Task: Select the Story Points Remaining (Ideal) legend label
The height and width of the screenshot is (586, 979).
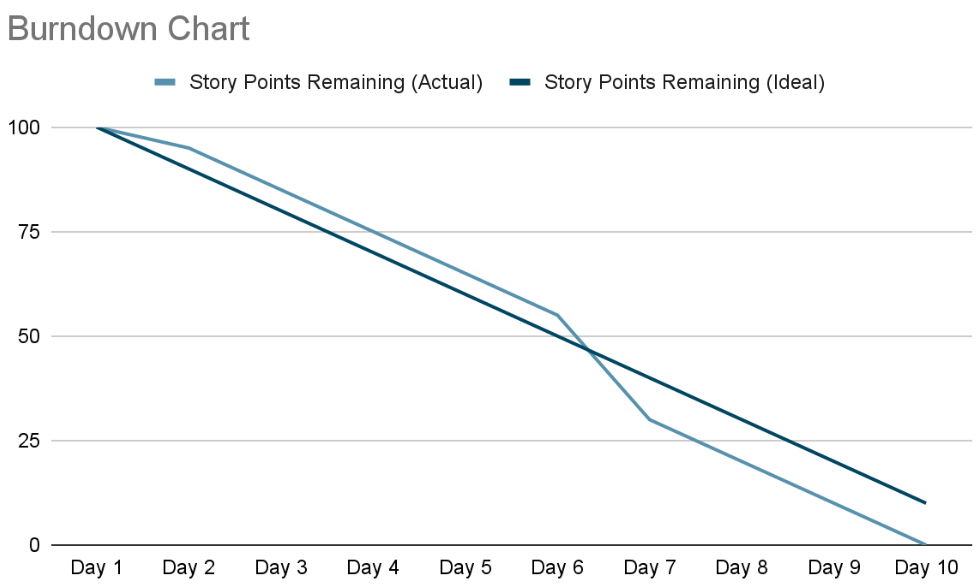Action: 684,83
